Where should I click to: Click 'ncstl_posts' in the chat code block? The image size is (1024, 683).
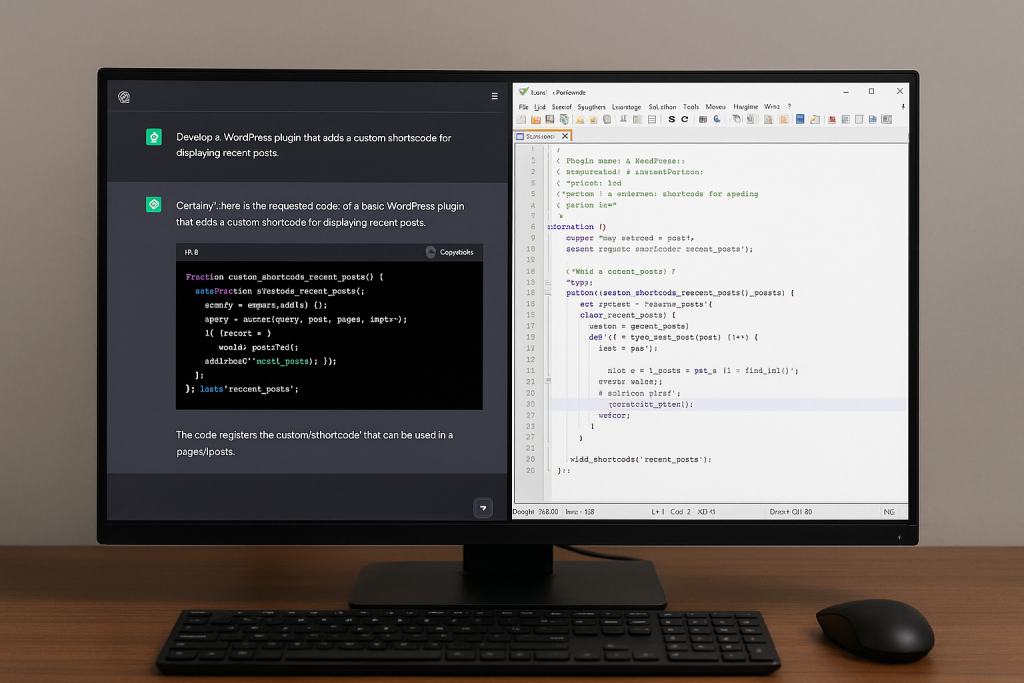282,360
